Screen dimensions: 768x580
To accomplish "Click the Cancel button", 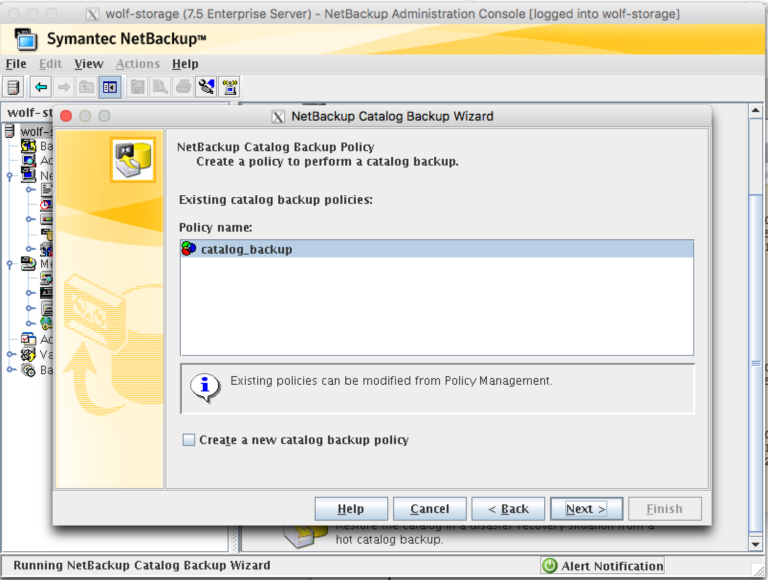I will pyautogui.click(x=430, y=509).
